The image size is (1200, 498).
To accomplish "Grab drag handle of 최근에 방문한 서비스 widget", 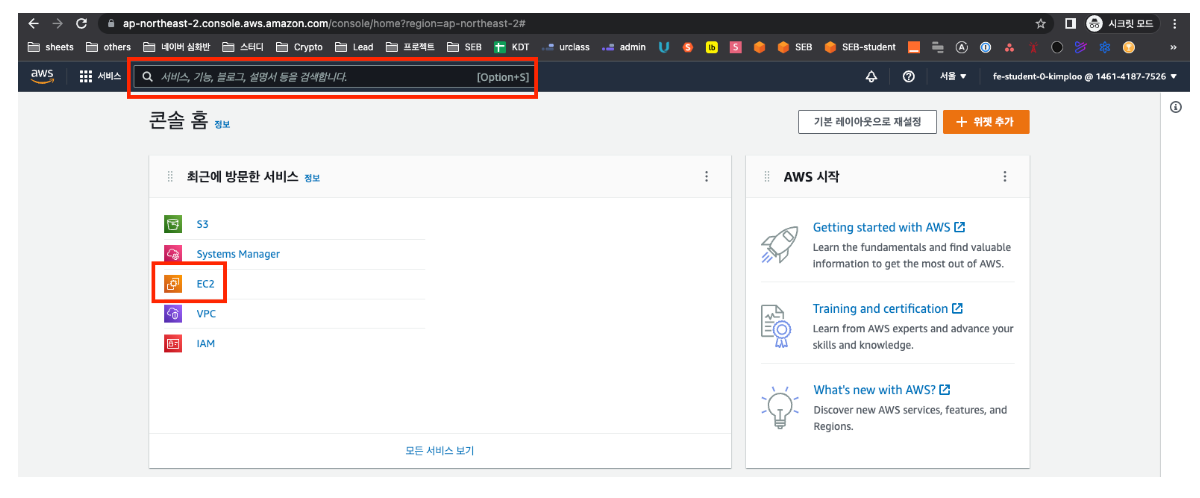I will point(170,177).
